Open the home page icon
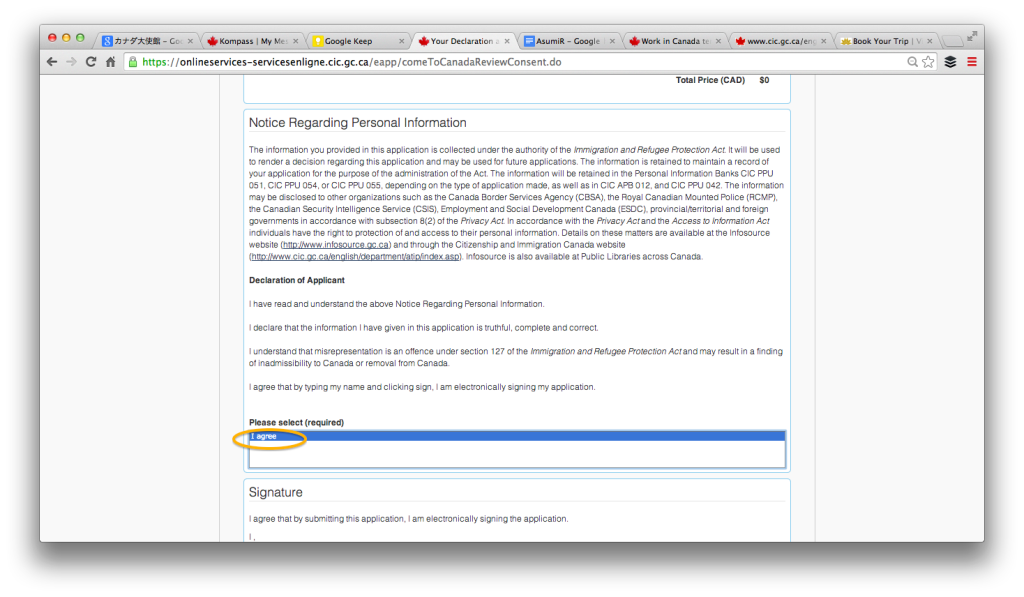The height and width of the screenshot is (597, 1024). 110,62
